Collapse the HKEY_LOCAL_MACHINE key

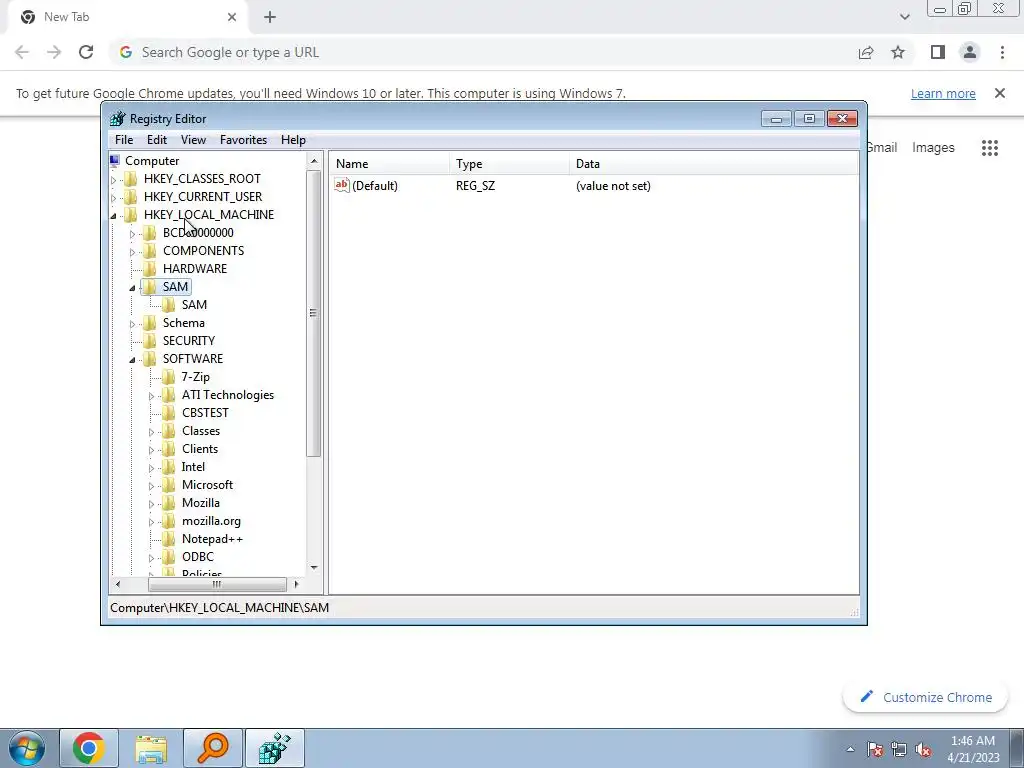[x=114, y=216]
